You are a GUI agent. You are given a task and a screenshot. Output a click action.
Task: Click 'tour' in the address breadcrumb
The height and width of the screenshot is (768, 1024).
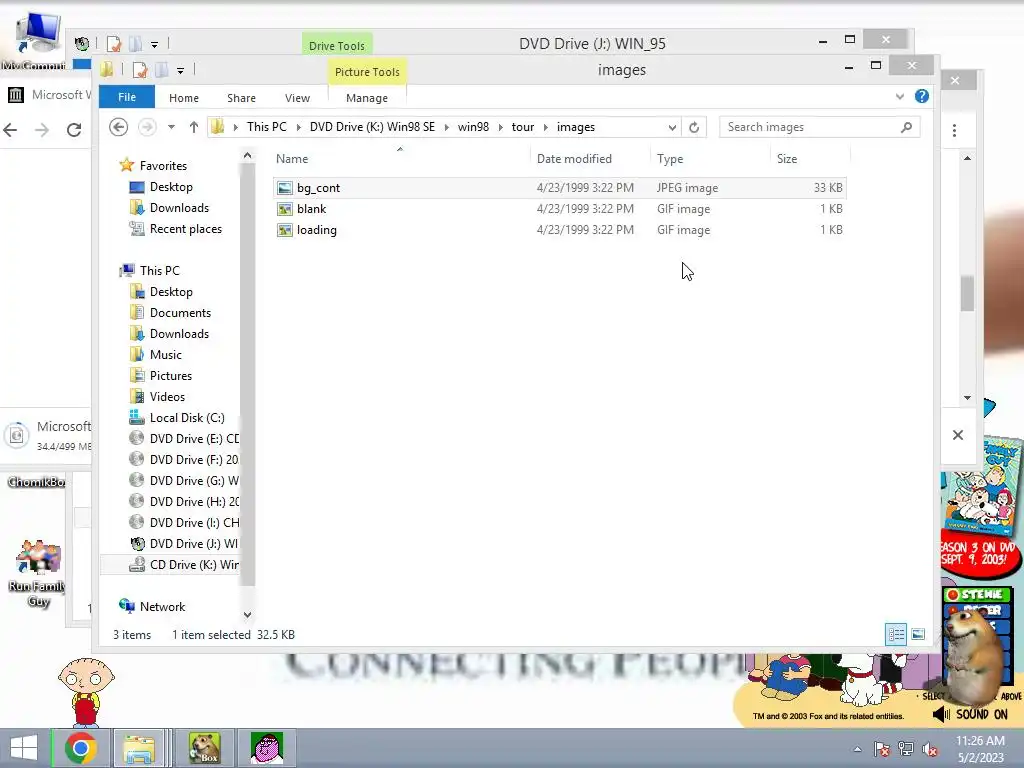click(522, 127)
